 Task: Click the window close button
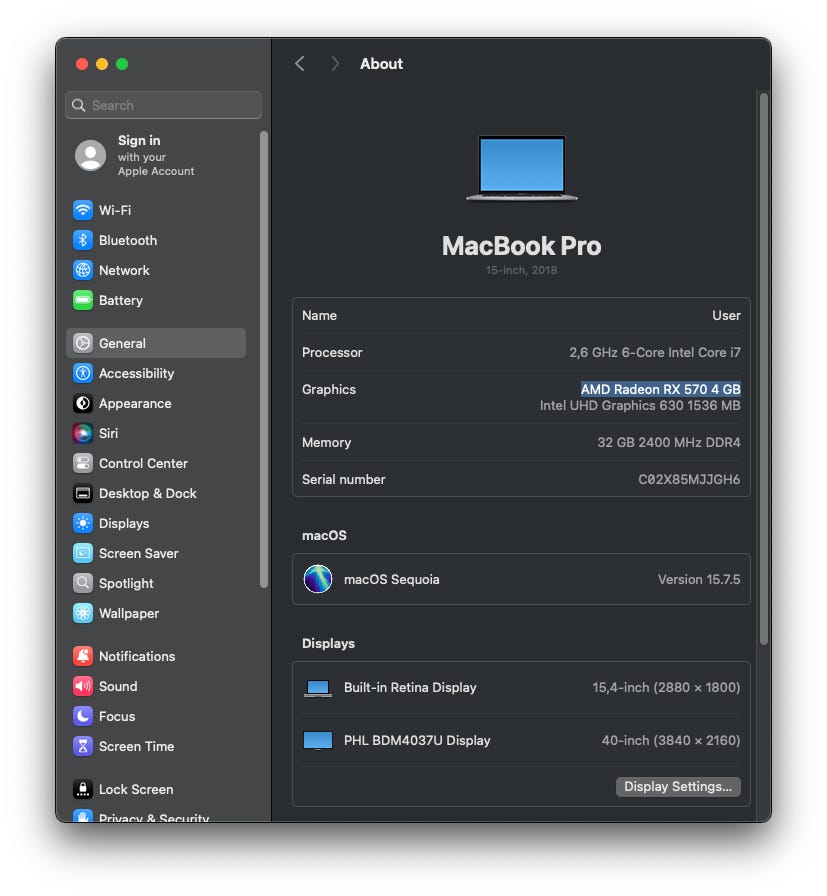point(82,64)
